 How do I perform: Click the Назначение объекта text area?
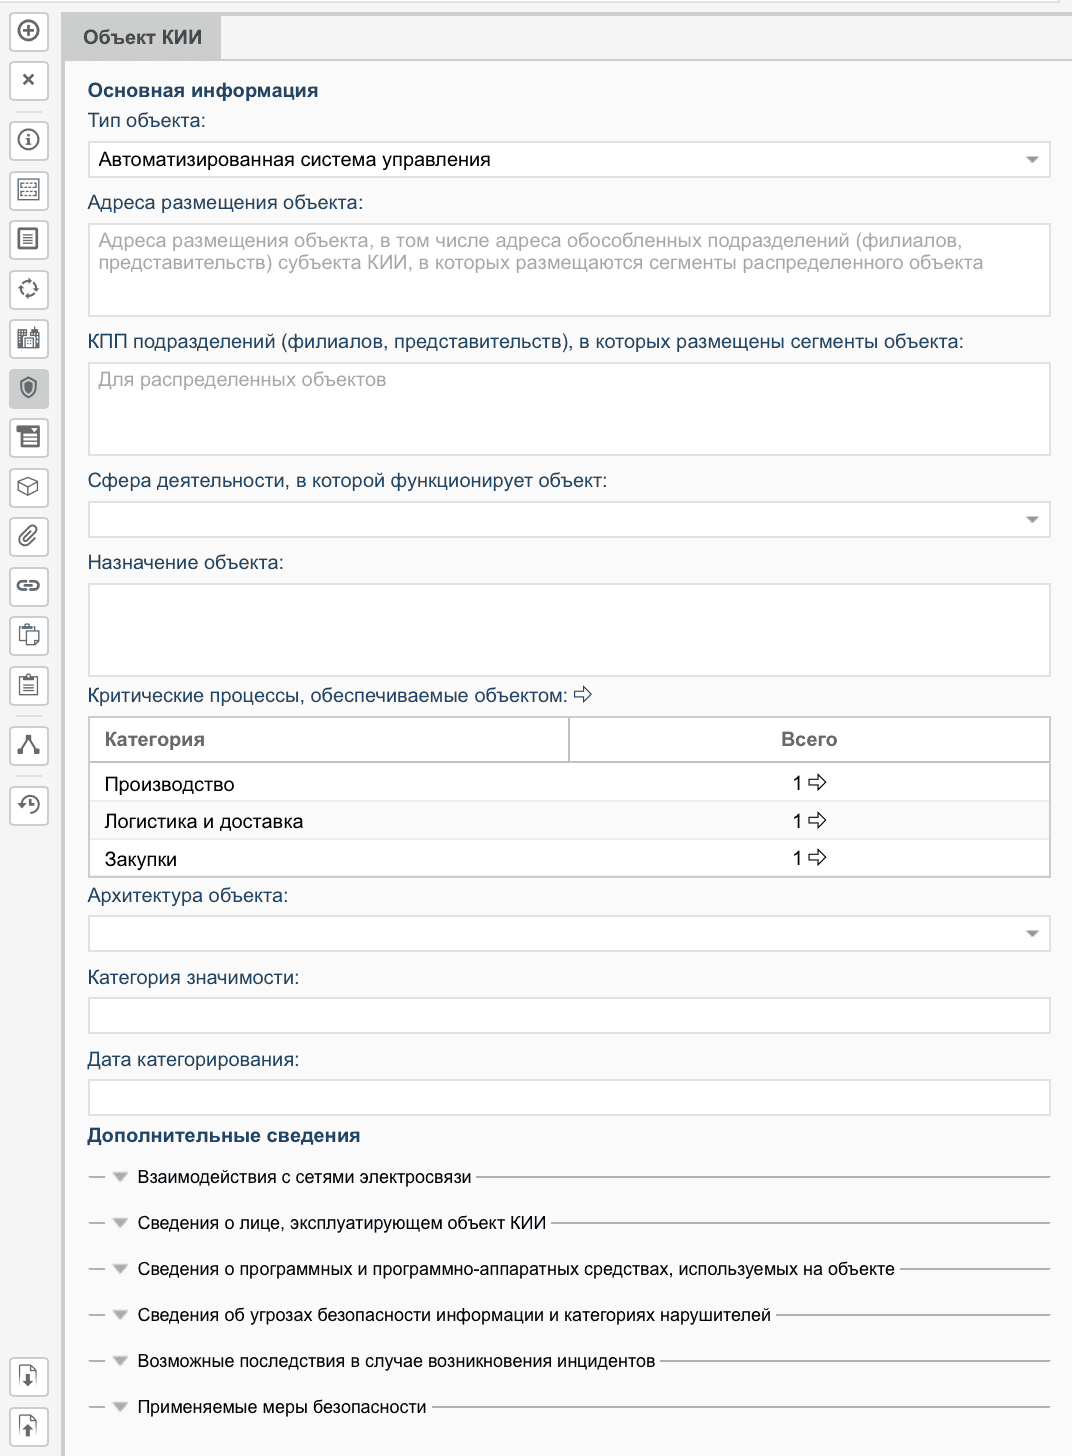coord(569,630)
